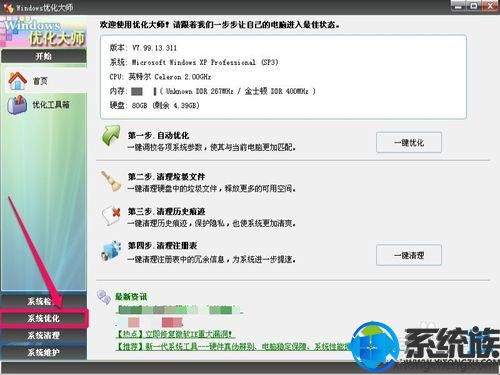The image size is (500, 375).
Task: Click the blue 清理注册表 cubes icon
Action: point(111,251)
